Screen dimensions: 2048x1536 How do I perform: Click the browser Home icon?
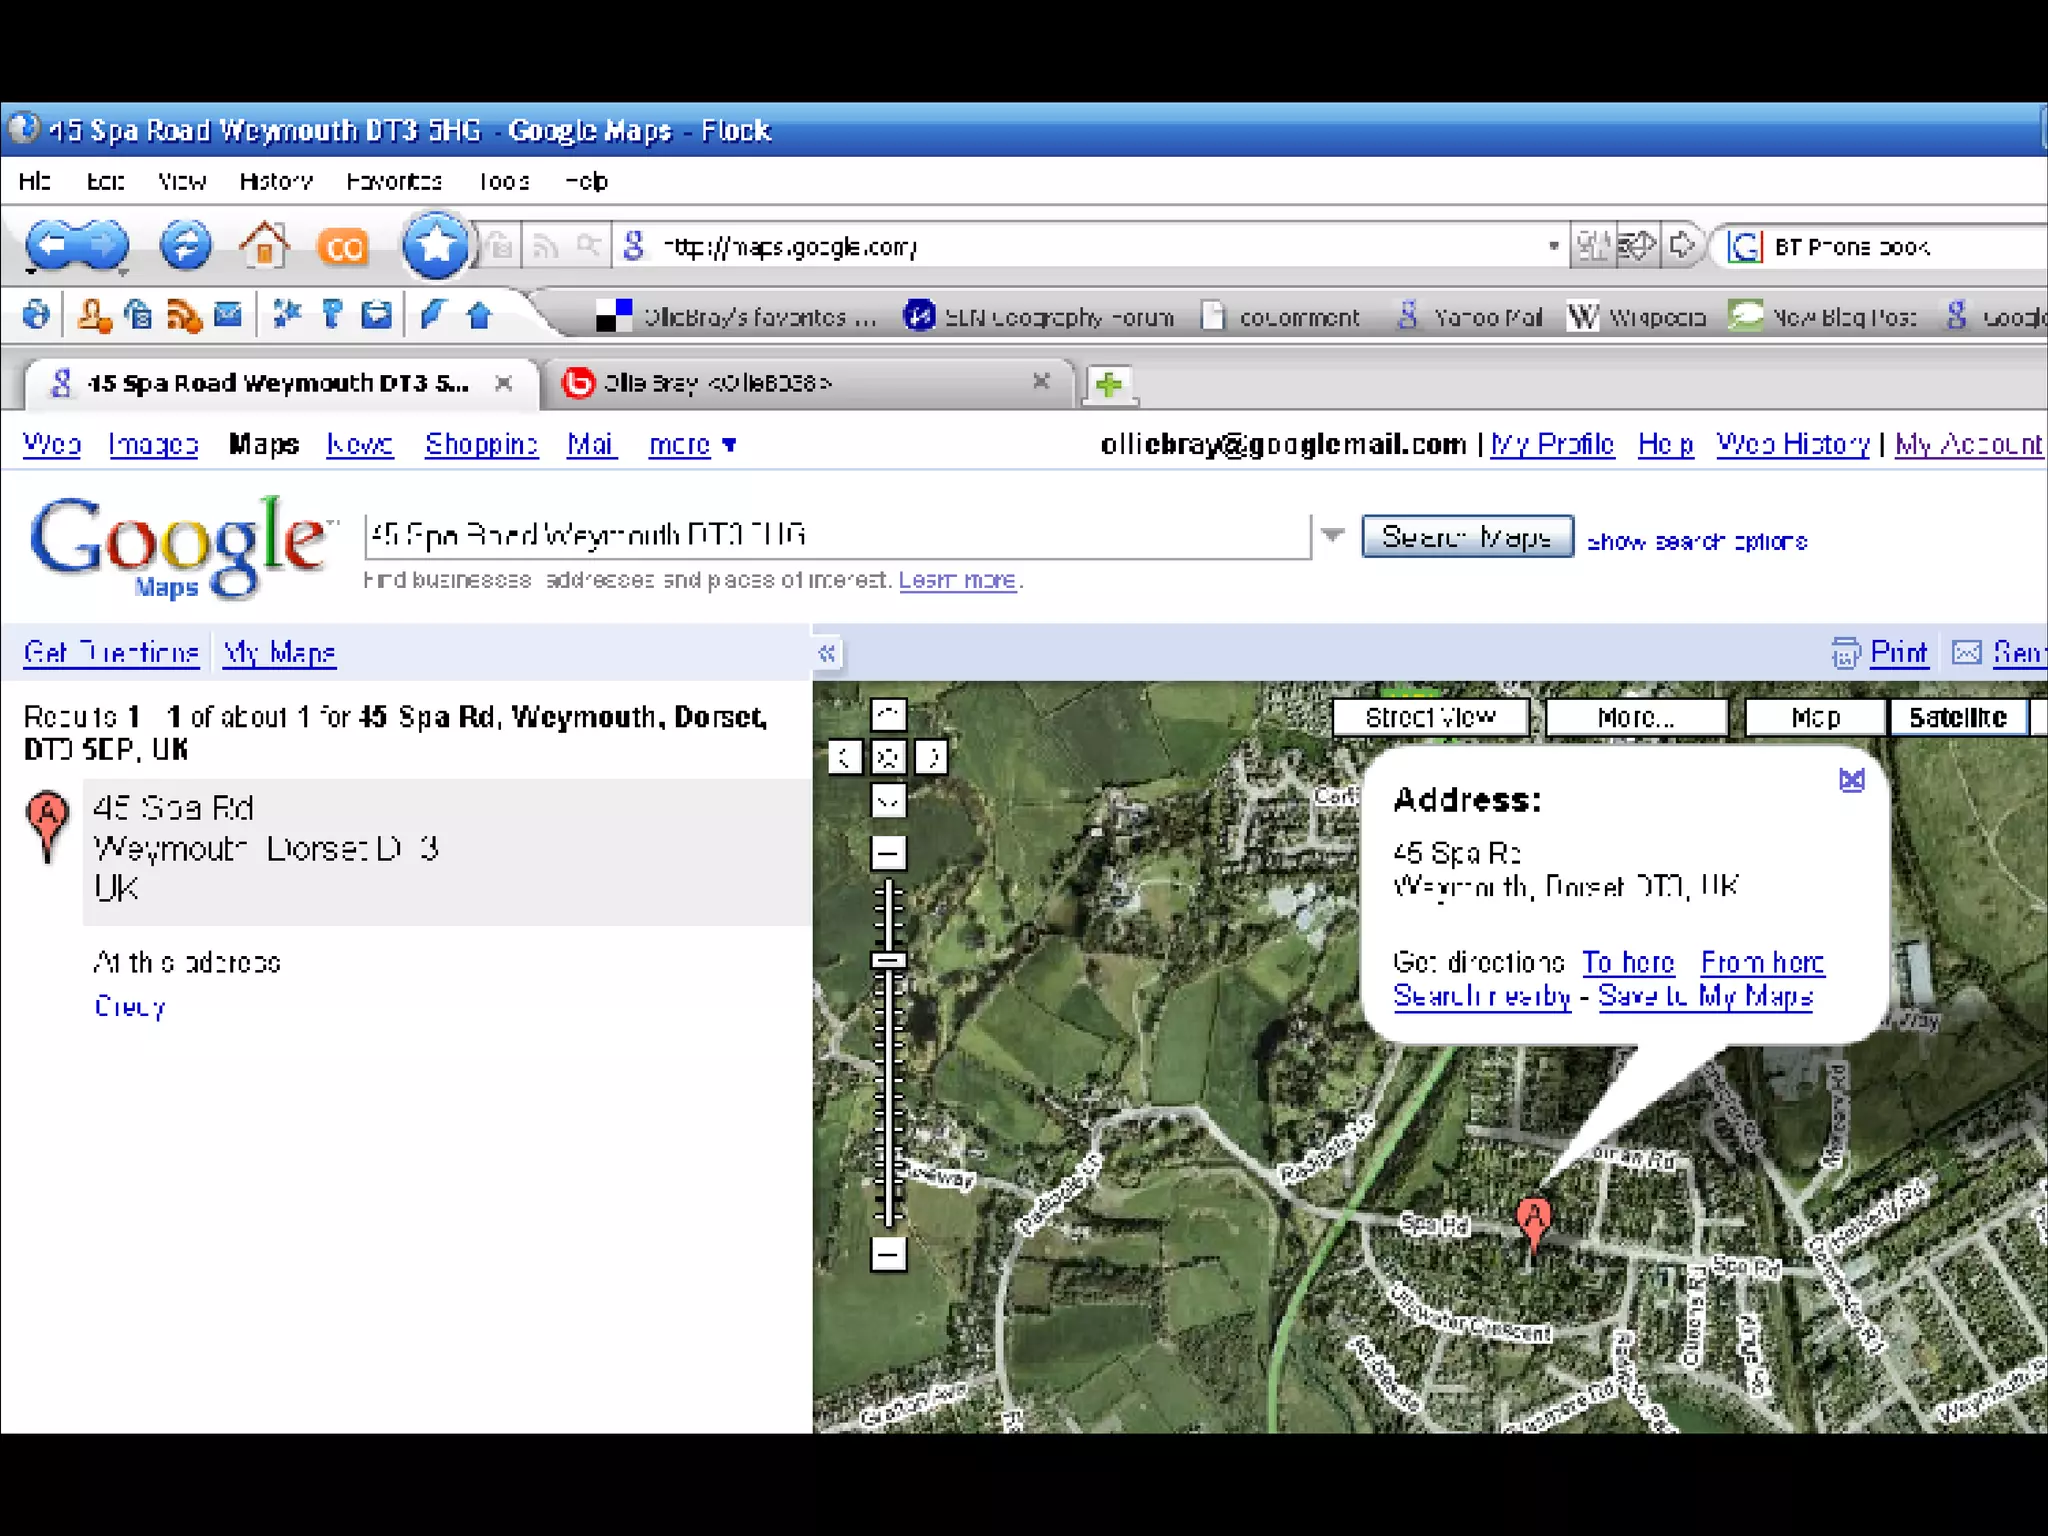point(263,246)
